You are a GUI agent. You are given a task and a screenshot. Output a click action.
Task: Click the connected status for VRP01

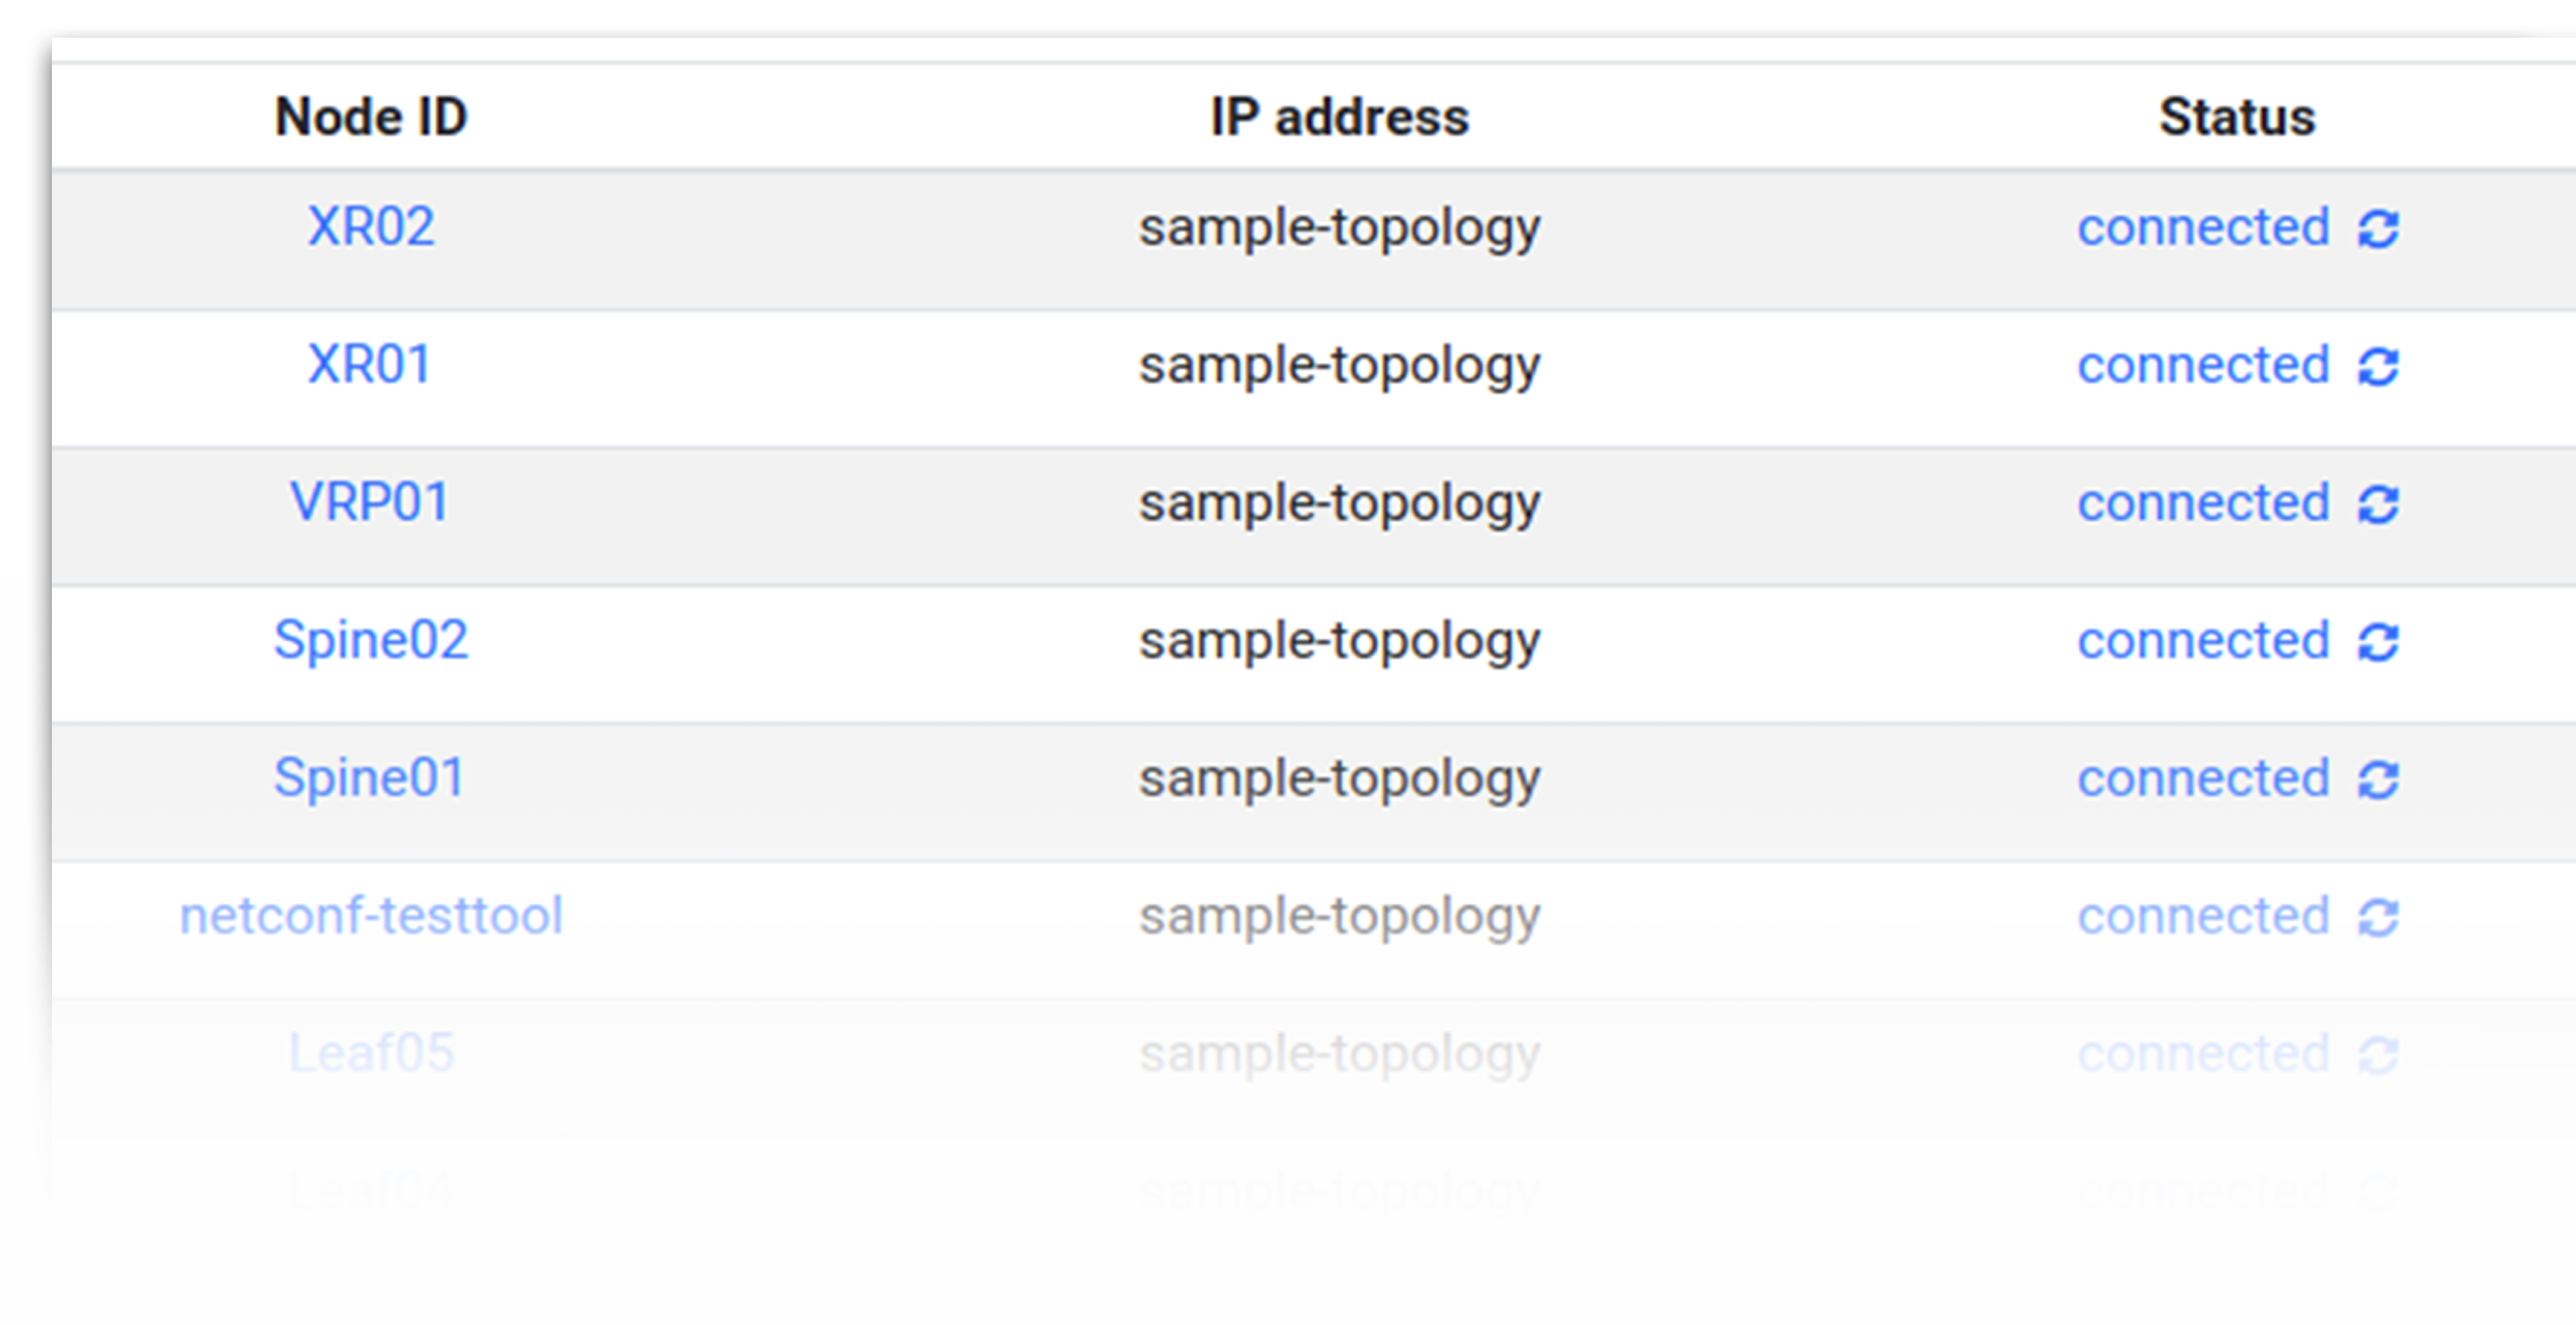click(x=2204, y=503)
